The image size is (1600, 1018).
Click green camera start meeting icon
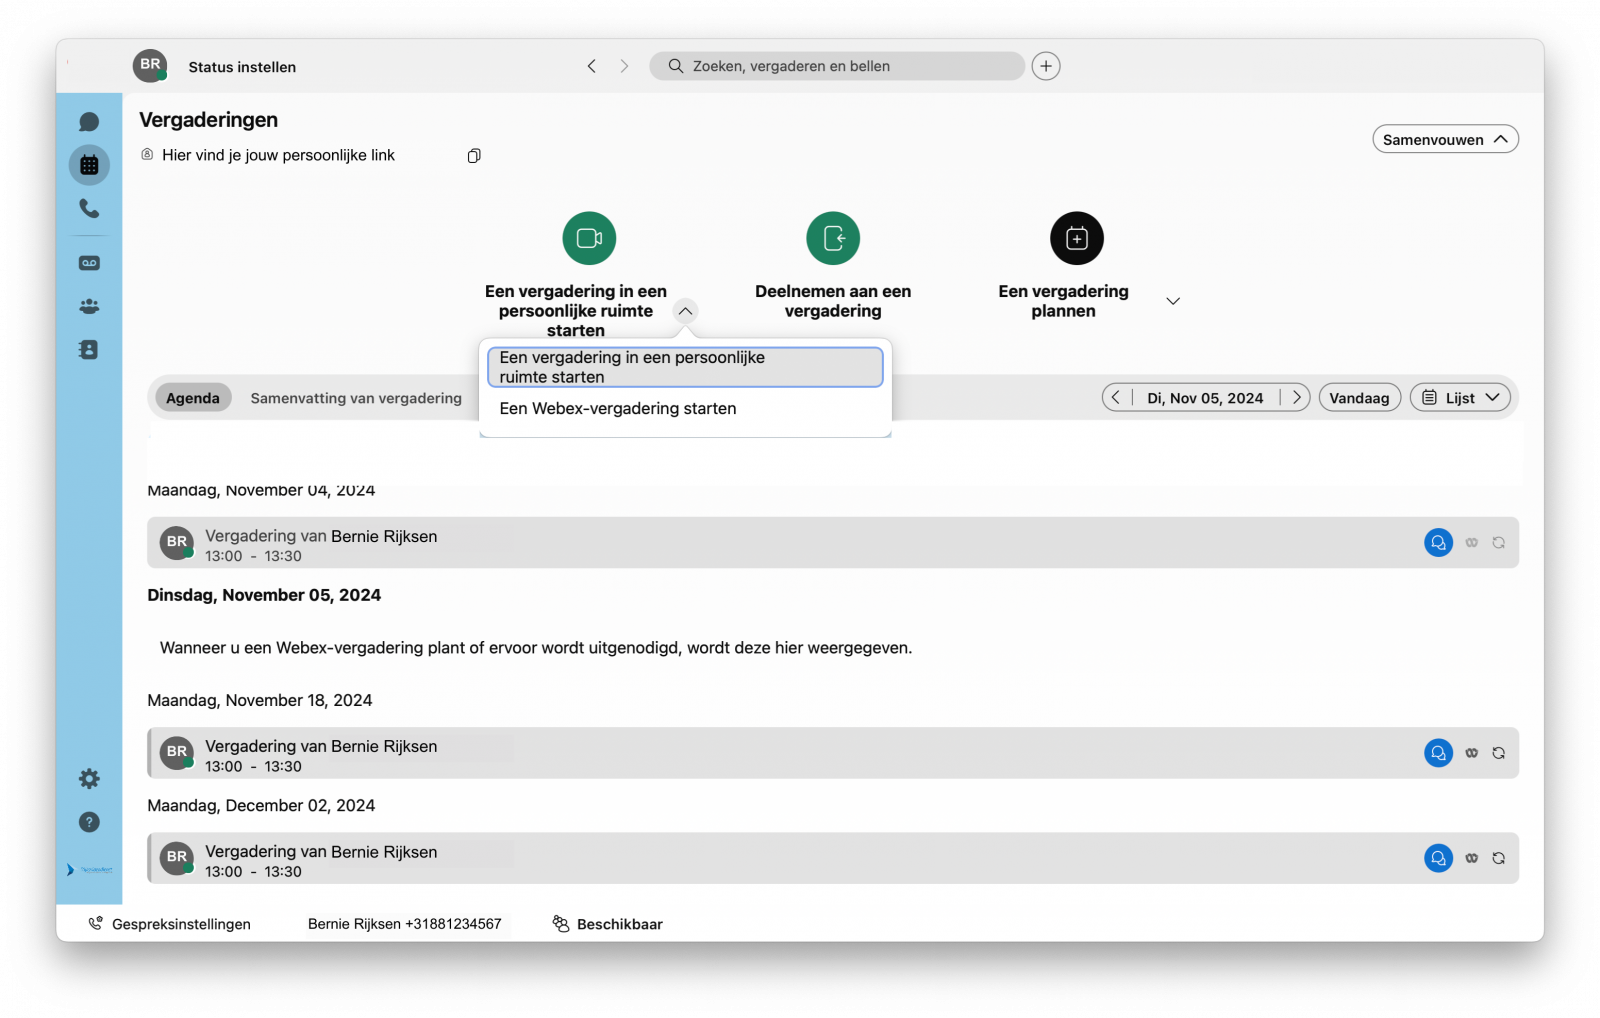click(589, 238)
